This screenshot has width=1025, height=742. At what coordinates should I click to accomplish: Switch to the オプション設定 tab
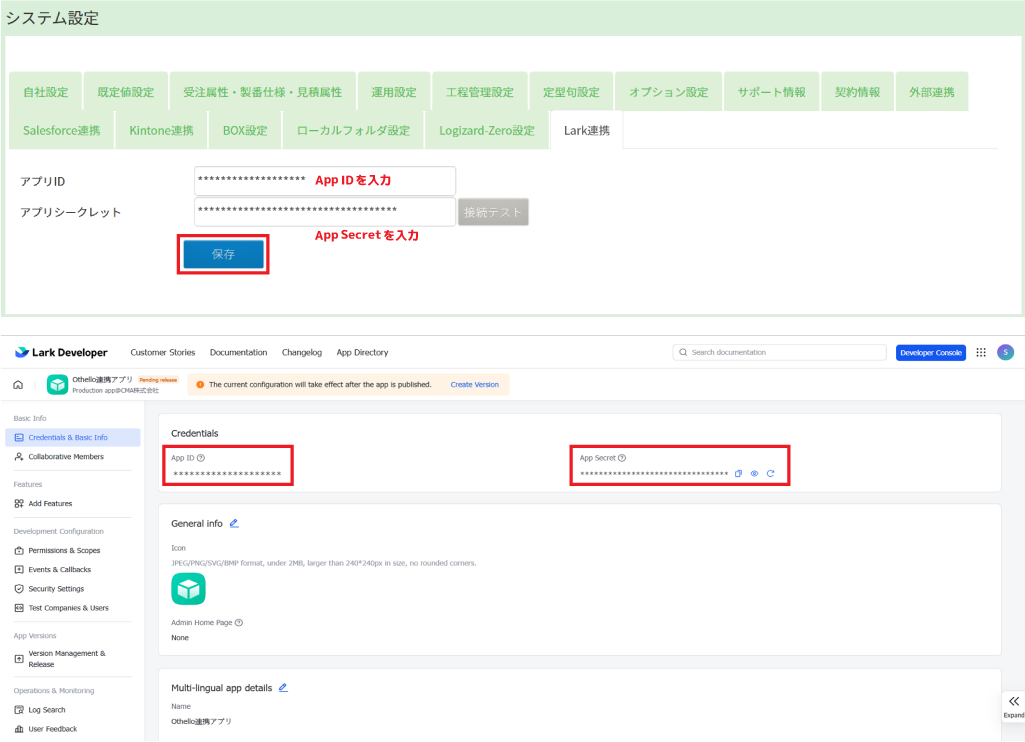coord(669,92)
